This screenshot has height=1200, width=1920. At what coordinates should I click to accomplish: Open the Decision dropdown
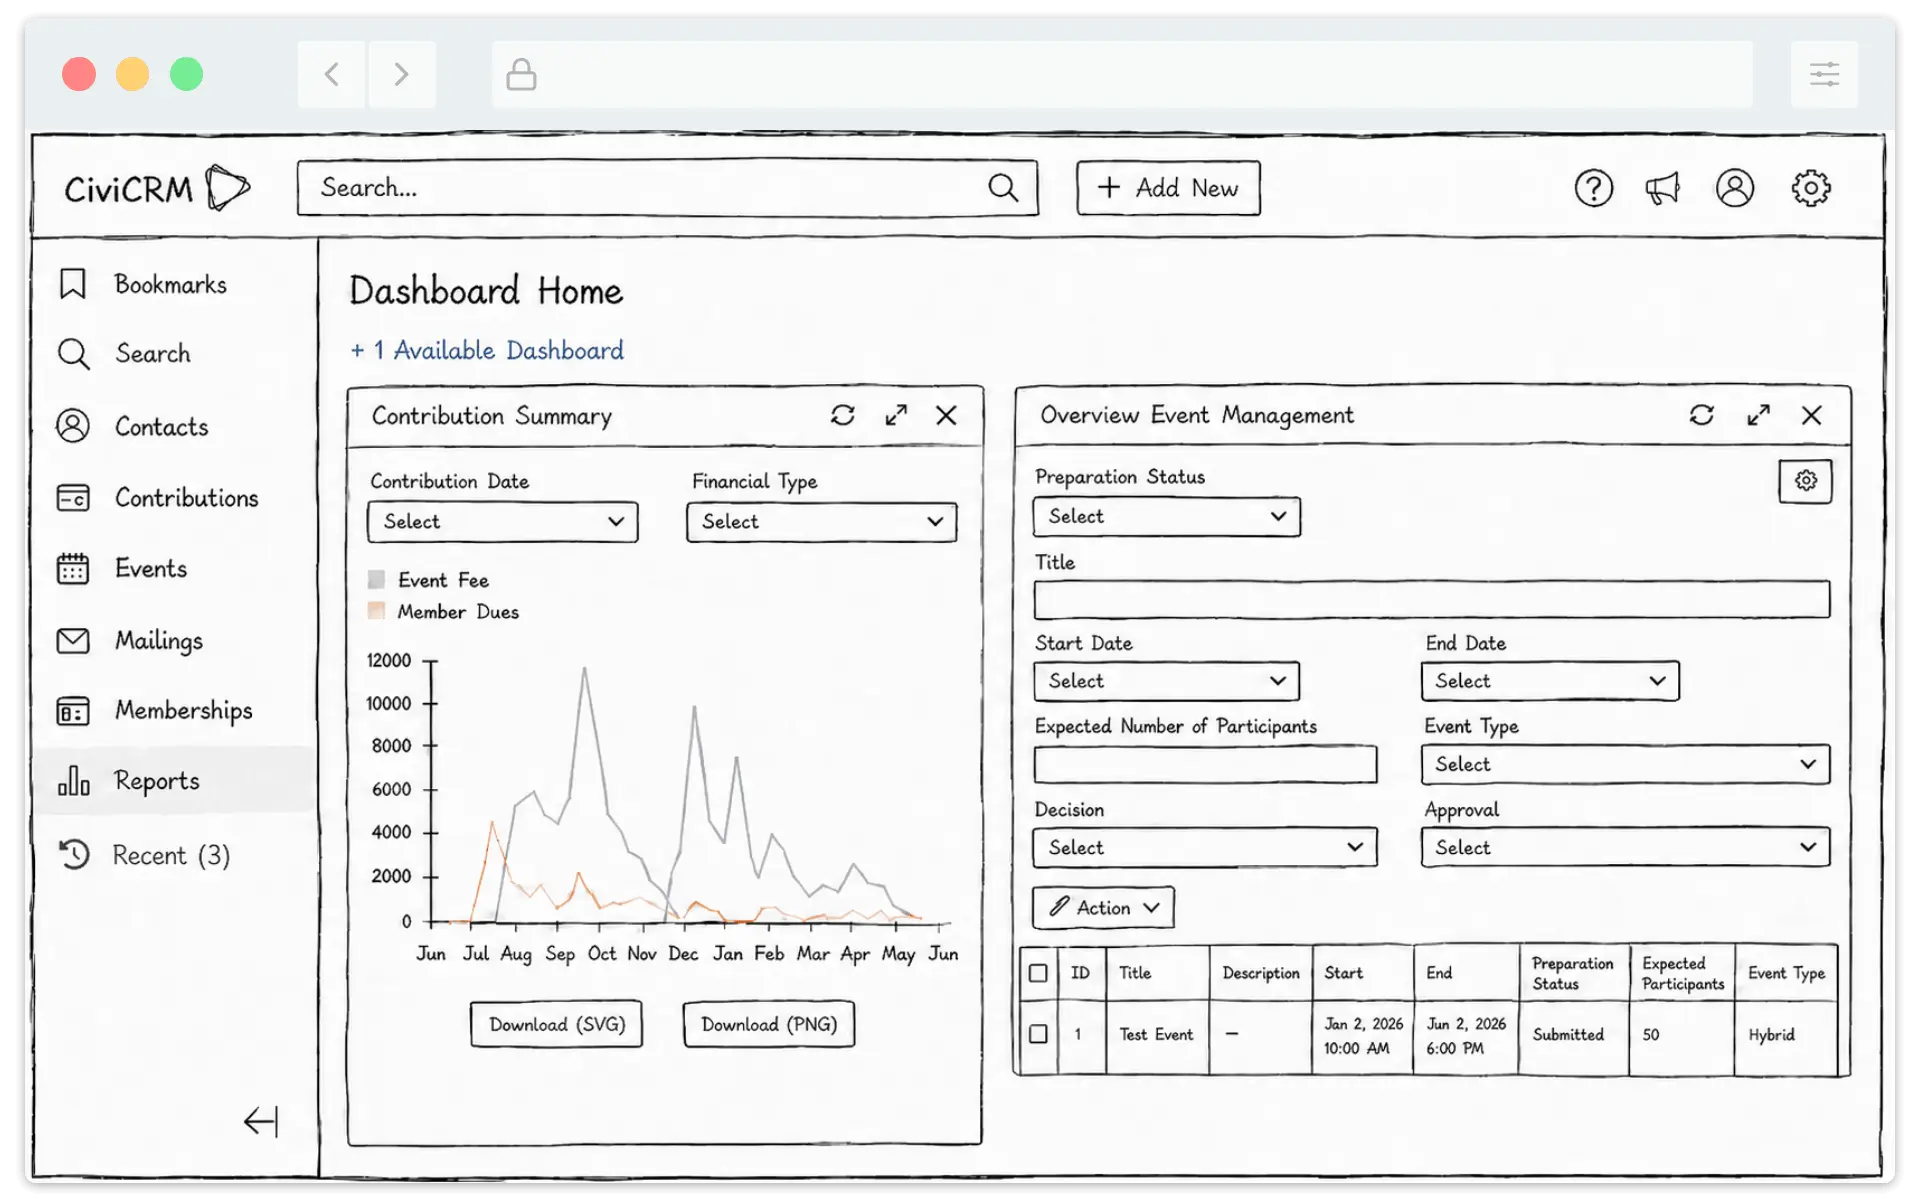pos(1204,847)
